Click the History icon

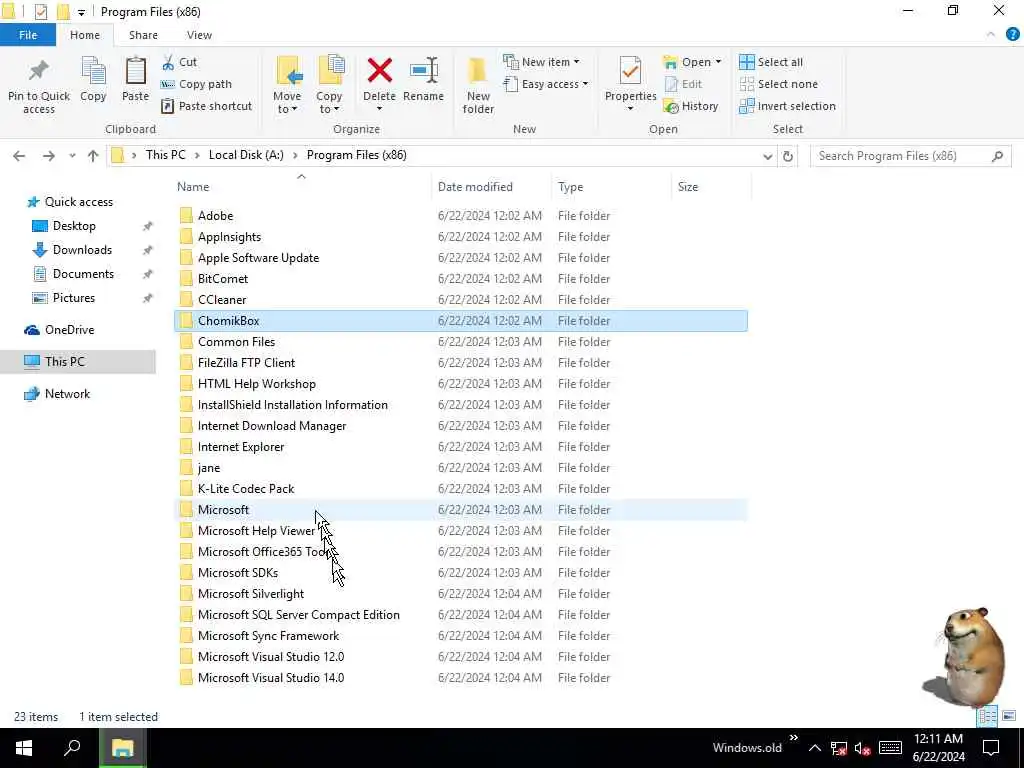pyautogui.click(x=671, y=106)
